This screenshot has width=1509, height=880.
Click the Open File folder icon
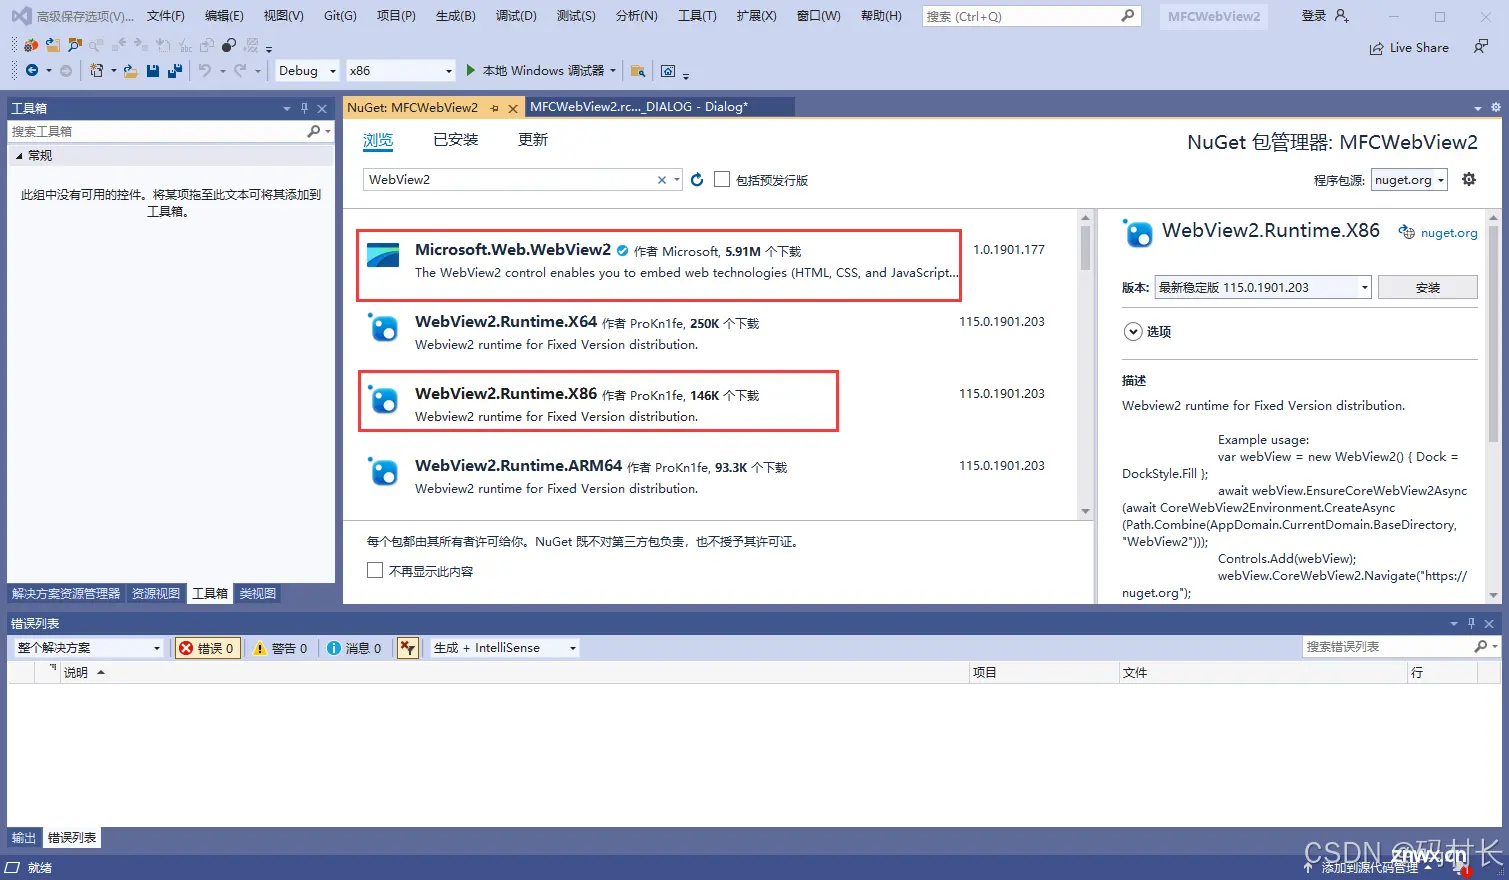(x=130, y=70)
